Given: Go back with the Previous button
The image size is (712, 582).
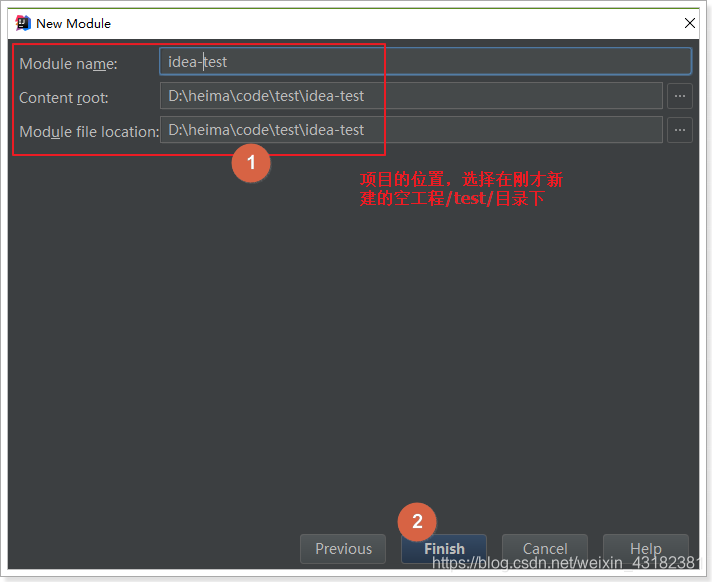Looking at the screenshot, I should click(343, 549).
